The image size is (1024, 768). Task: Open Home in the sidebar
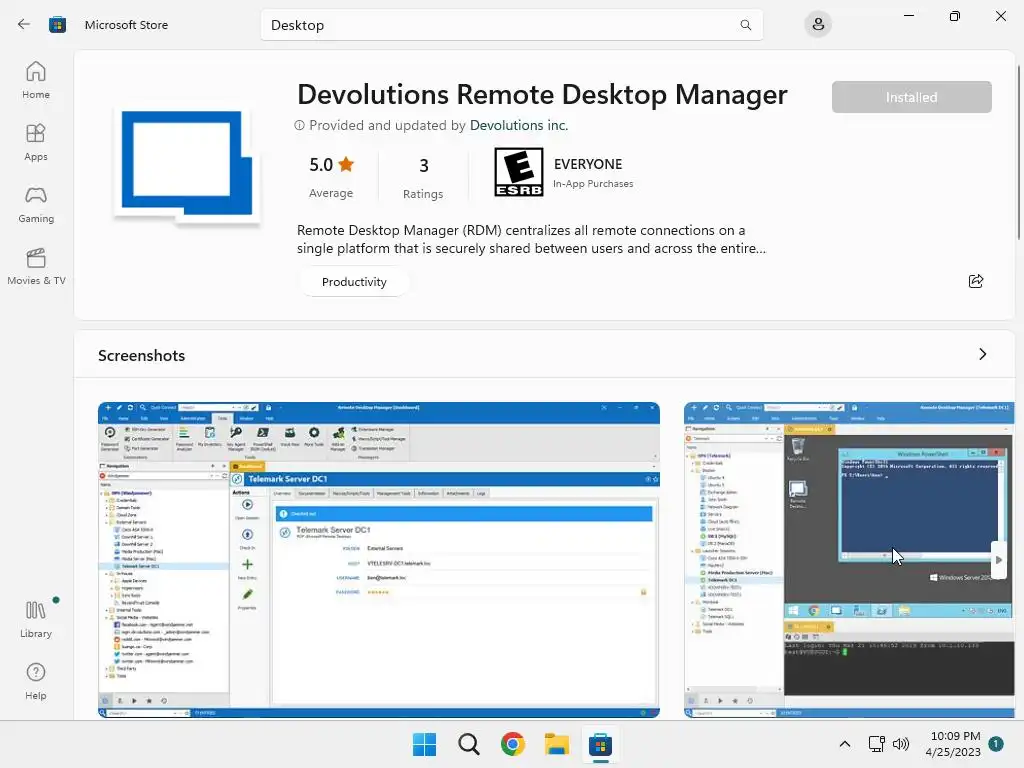pyautogui.click(x=36, y=80)
